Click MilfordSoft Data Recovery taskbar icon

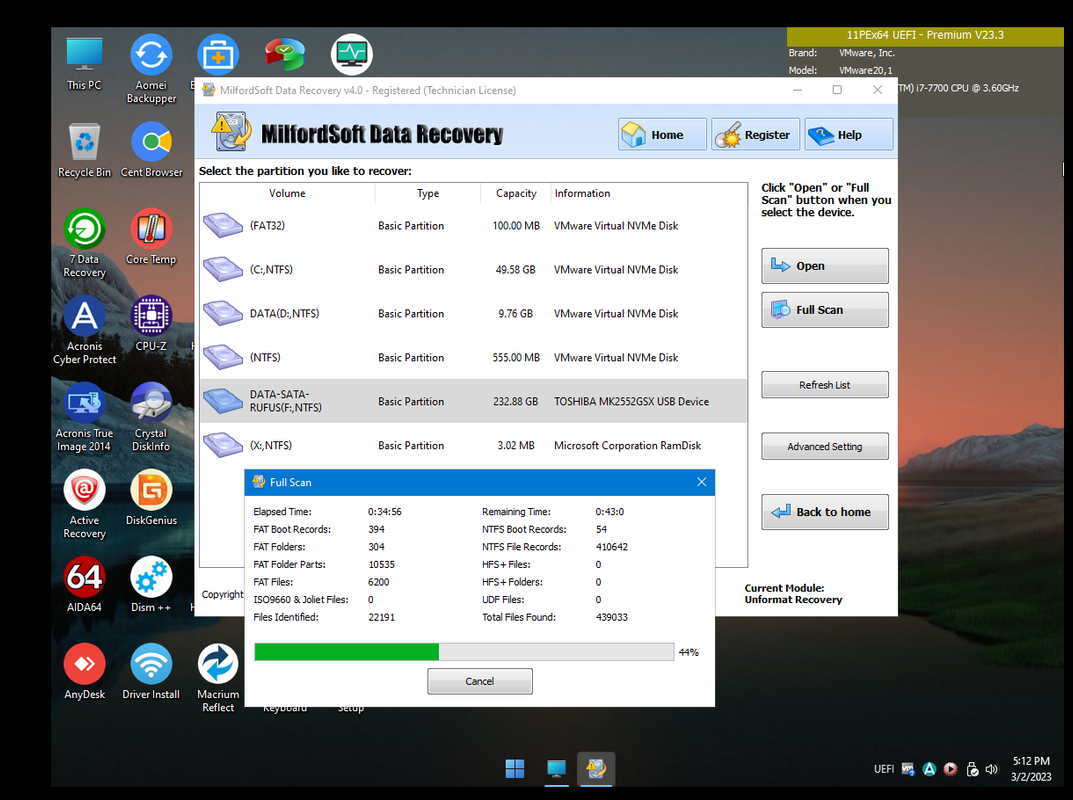[596, 769]
